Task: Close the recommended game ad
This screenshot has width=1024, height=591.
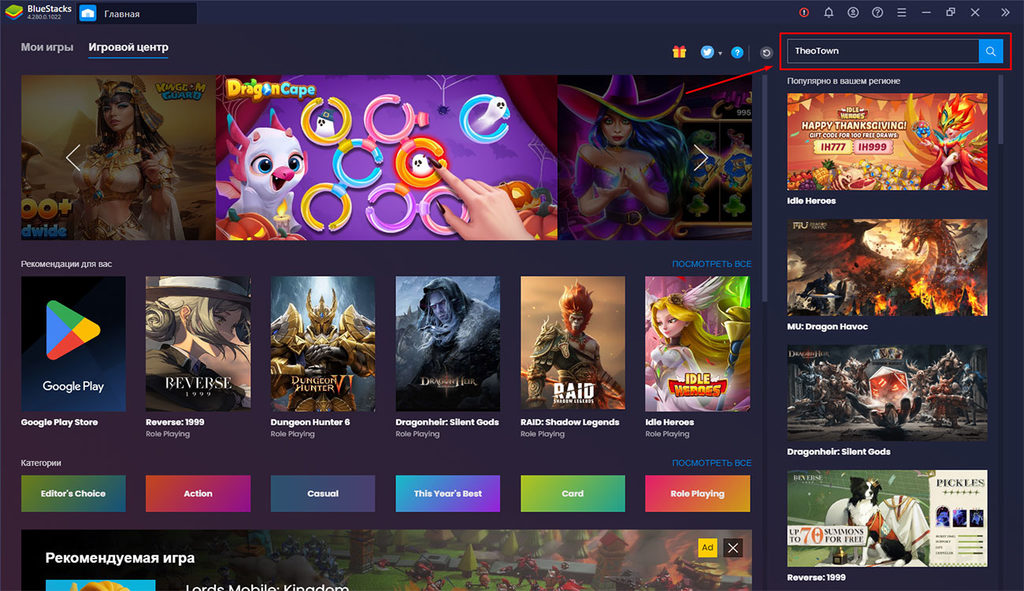Action: tap(733, 548)
